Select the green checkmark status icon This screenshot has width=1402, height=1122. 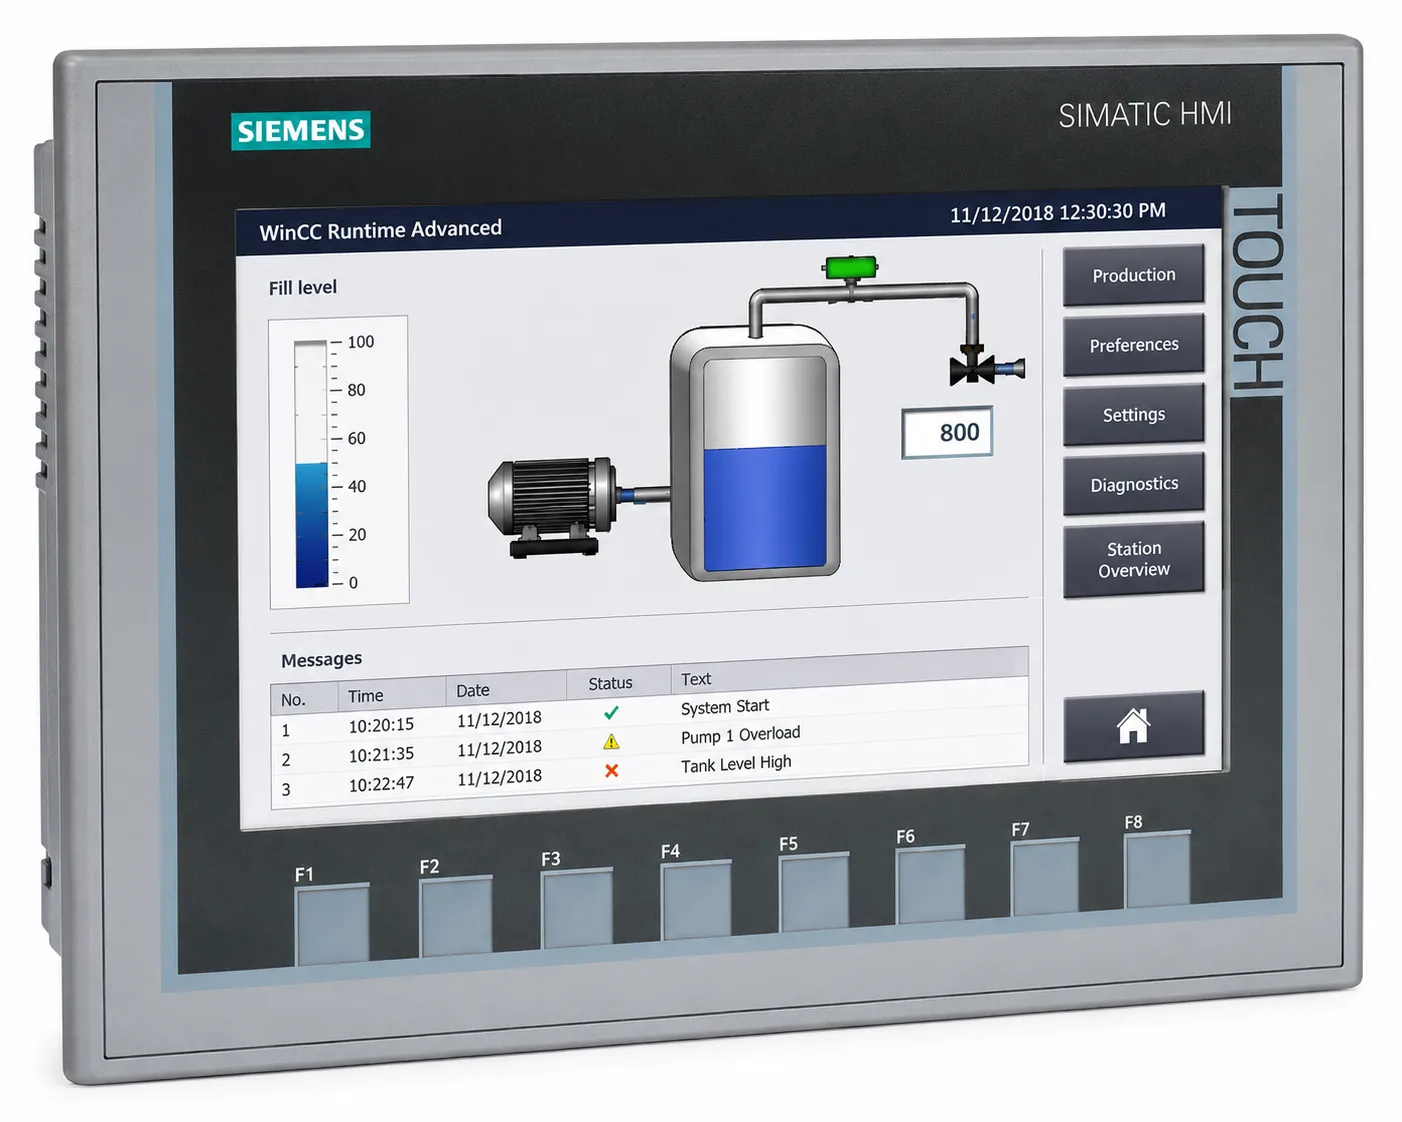(611, 713)
